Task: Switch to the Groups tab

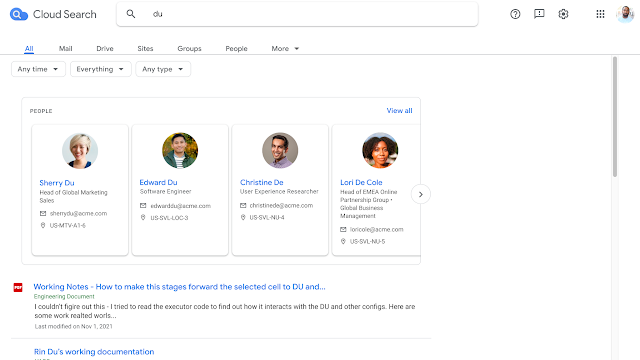Action: 189,49
